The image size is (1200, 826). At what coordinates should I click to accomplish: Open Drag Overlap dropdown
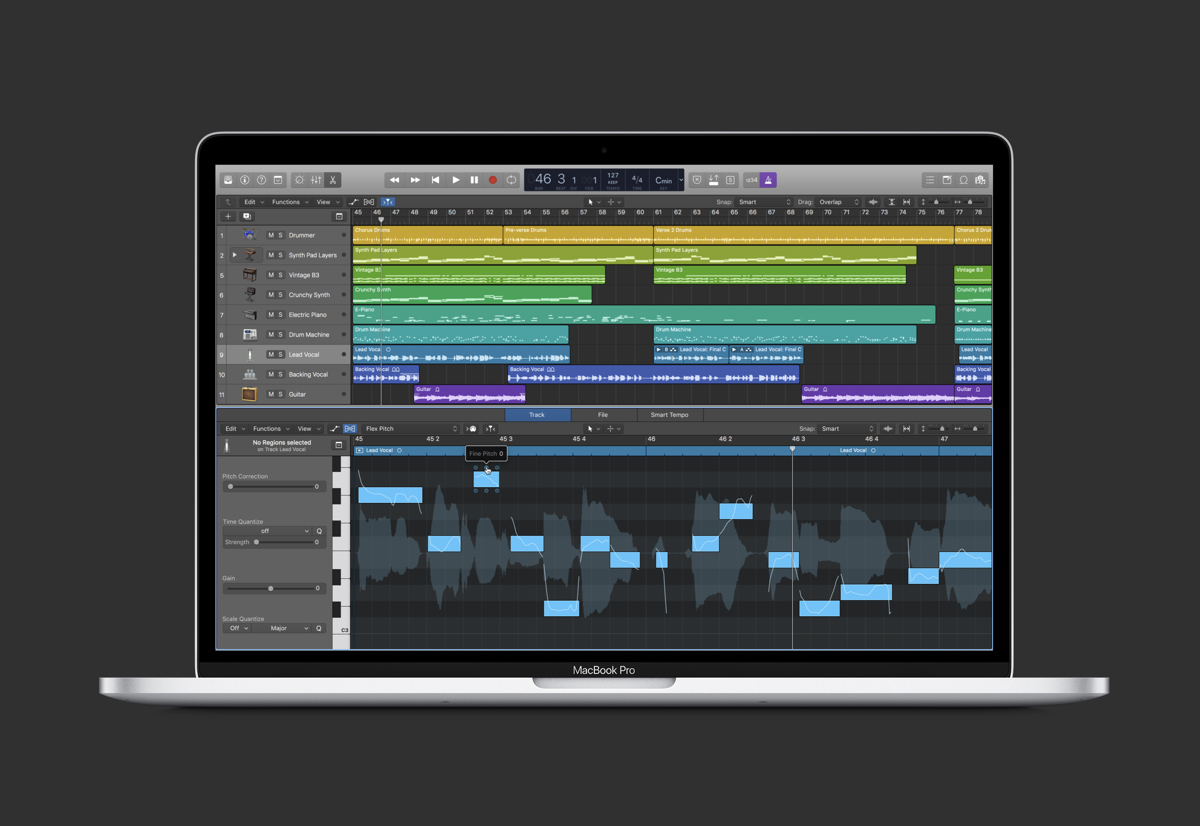(x=838, y=202)
